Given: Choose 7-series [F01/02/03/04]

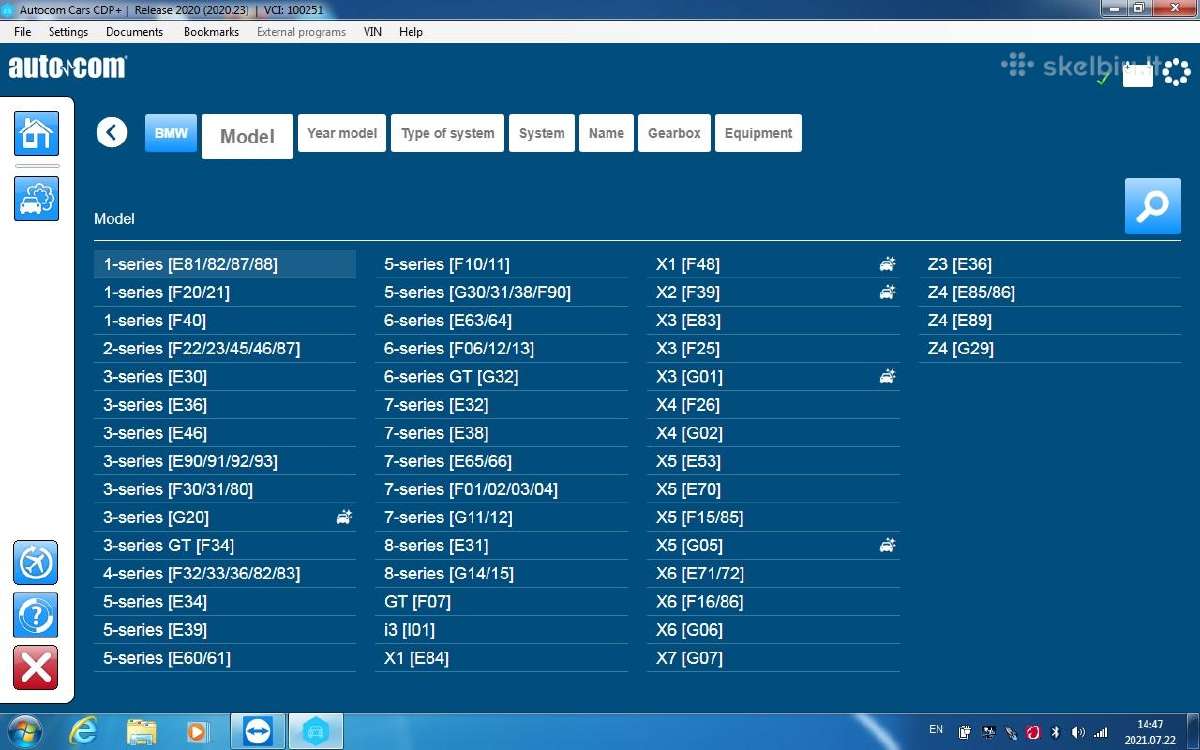Looking at the screenshot, I should pos(501,489).
